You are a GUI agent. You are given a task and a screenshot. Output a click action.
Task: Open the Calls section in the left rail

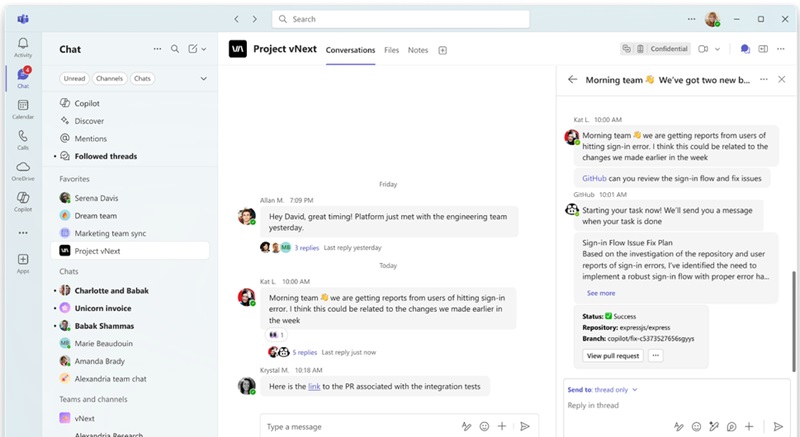click(22, 139)
